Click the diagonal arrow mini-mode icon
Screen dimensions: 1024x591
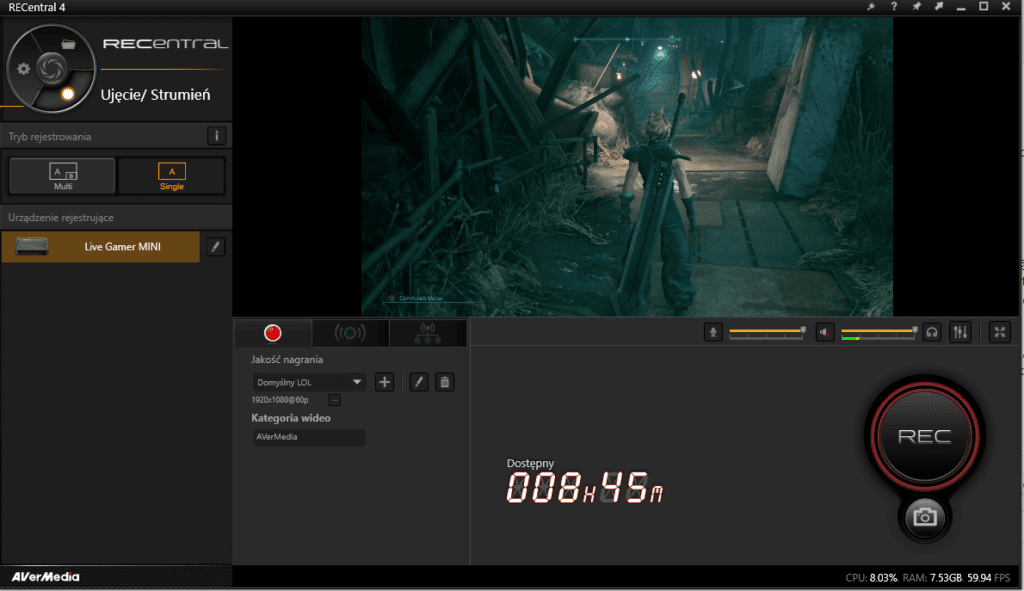[938, 7]
